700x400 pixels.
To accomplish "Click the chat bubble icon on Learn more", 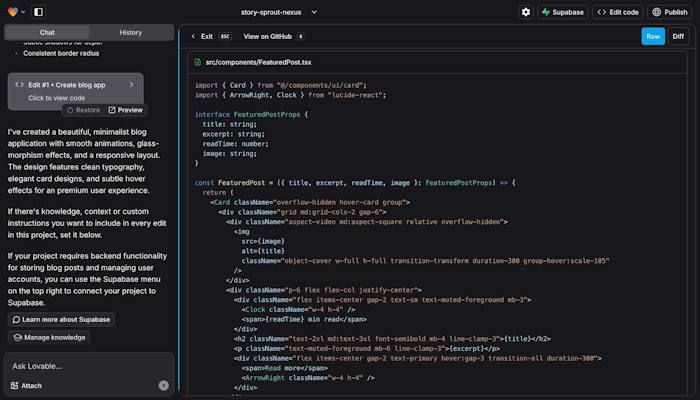I will [x=16, y=320].
